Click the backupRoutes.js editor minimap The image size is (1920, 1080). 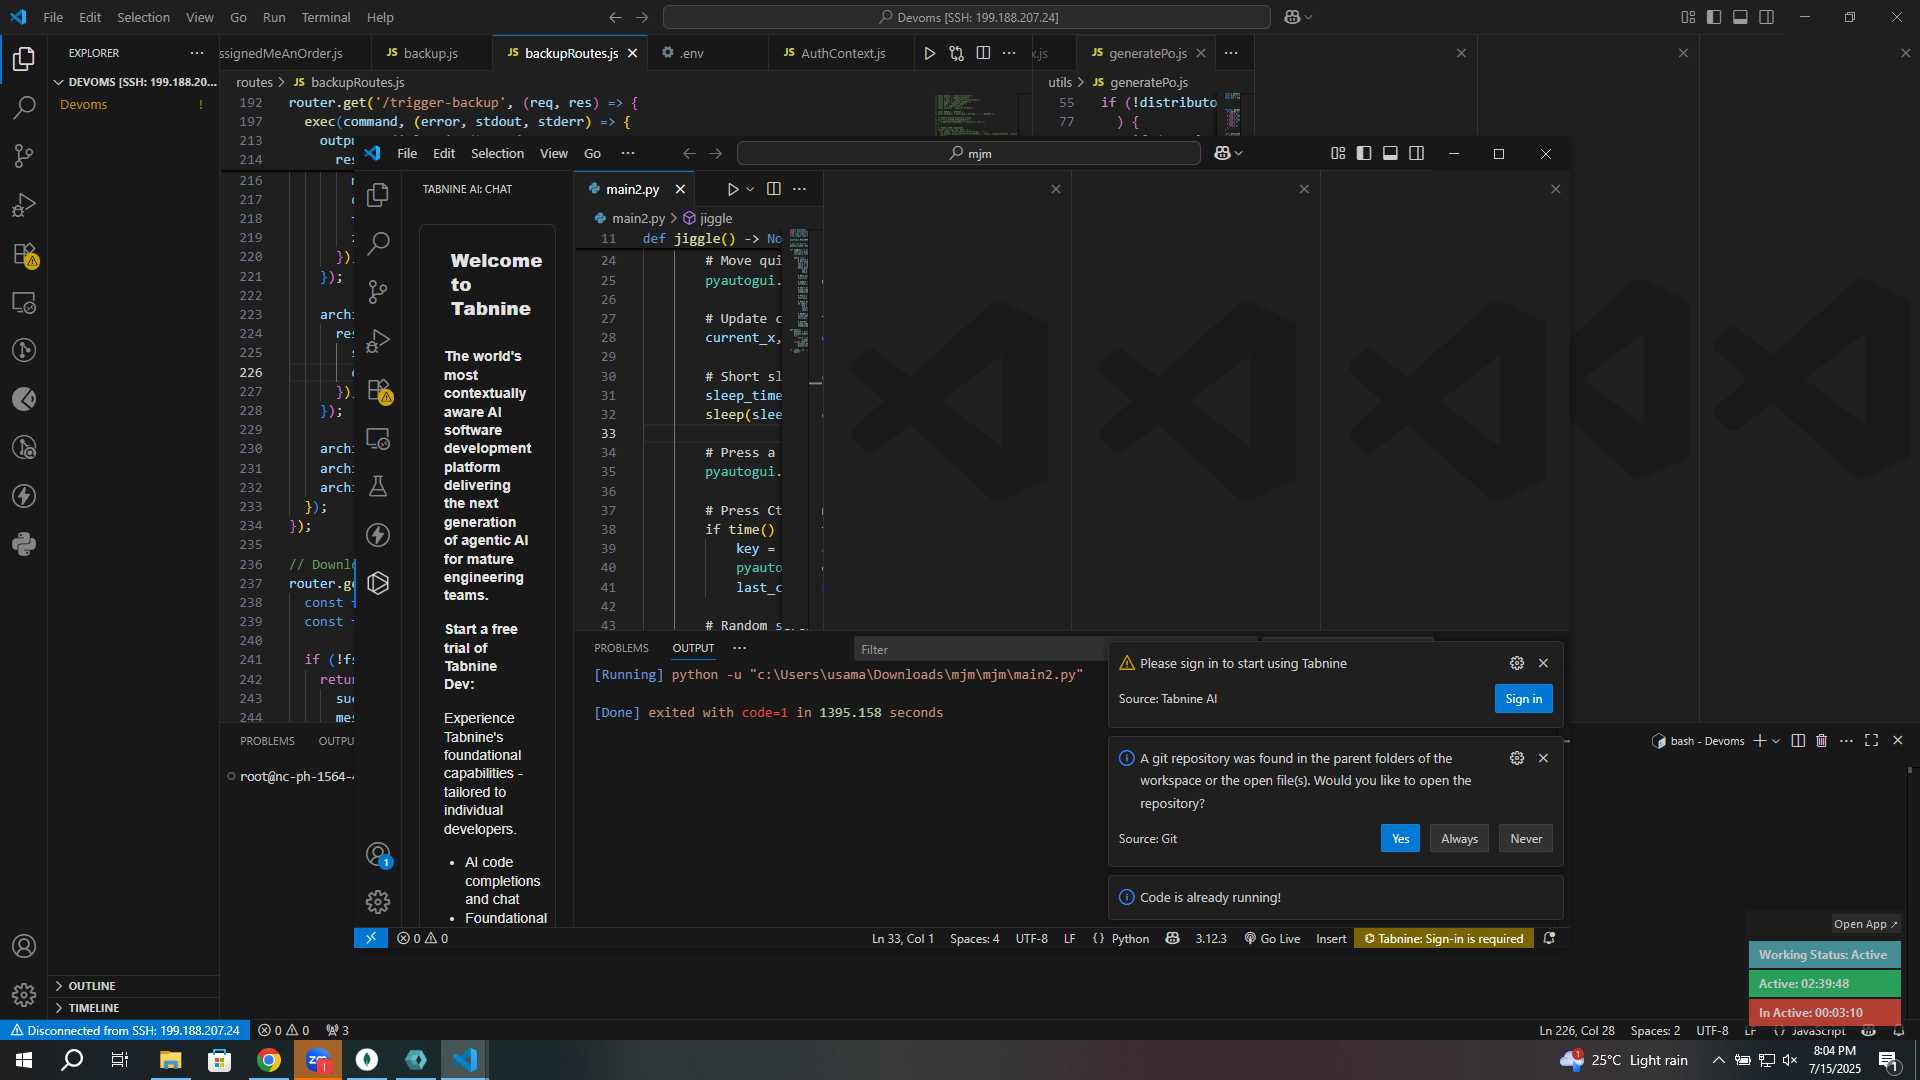click(975, 115)
